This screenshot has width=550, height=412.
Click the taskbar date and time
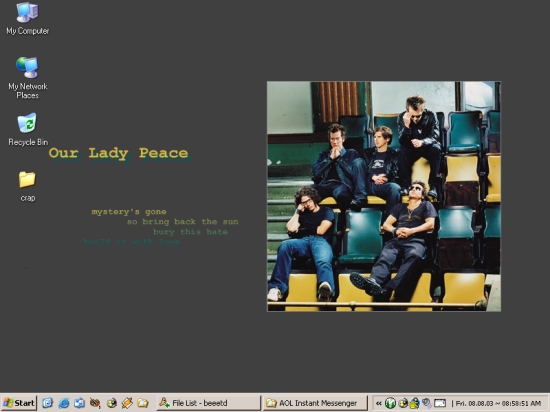click(498, 403)
